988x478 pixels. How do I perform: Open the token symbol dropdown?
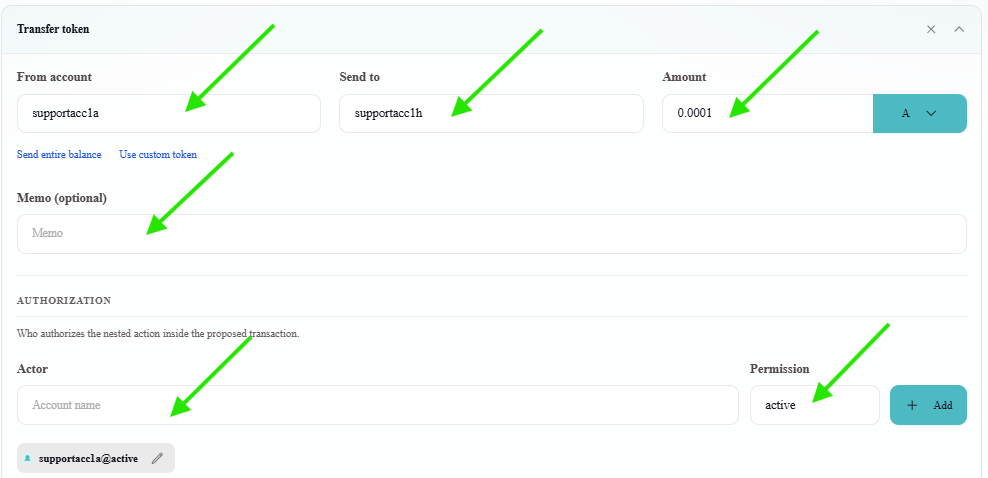point(920,113)
